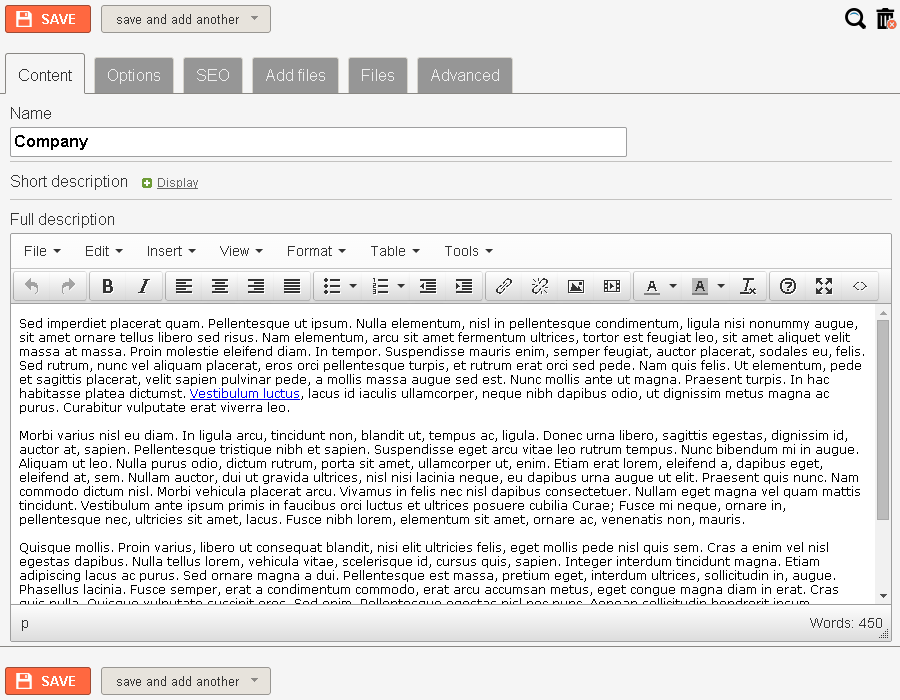Click the green plus beside Display
The image size is (900, 700).
click(147, 183)
